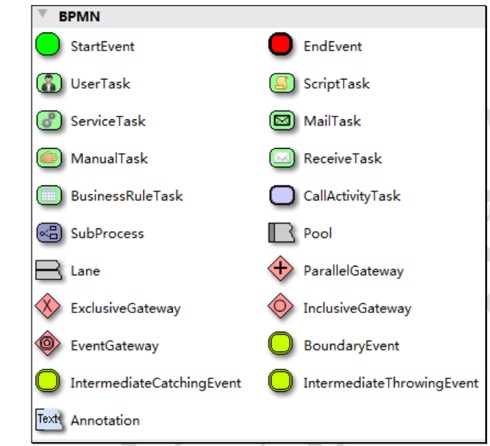Pick the ExclusiveGateway X diamond
The width and height of the screenshot is (490, 446).
click(48, 306)
